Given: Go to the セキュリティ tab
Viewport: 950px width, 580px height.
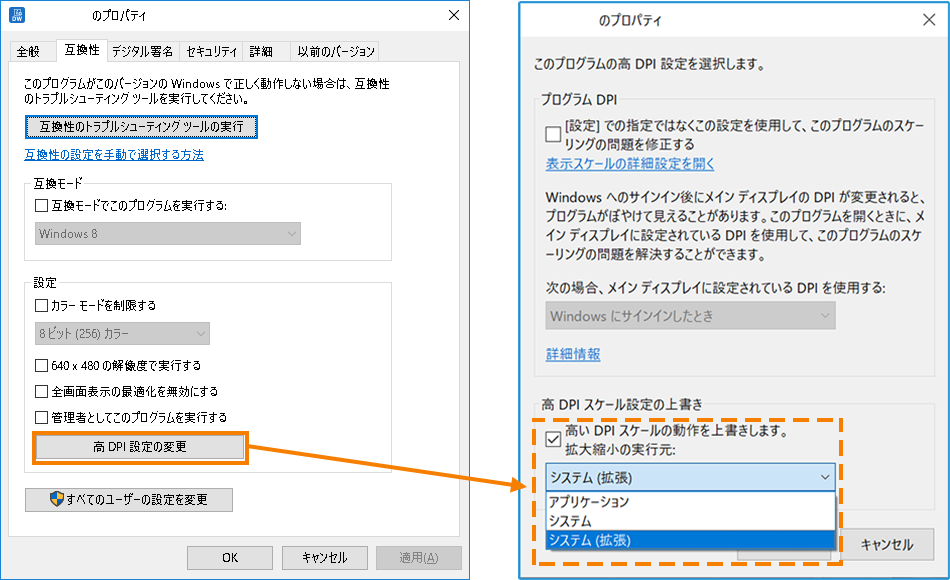Looking at the screenshot, I should 211,52.
